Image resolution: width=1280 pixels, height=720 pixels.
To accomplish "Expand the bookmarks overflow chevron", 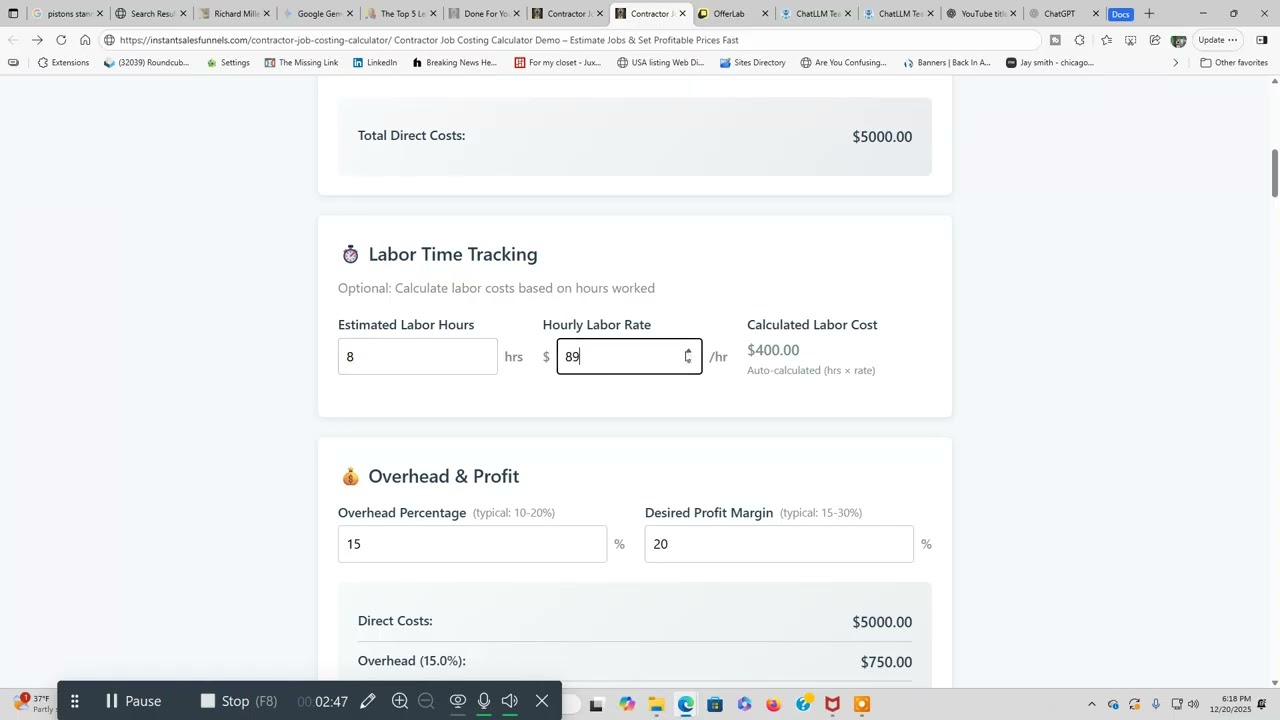I will (x=1175, y=62).
